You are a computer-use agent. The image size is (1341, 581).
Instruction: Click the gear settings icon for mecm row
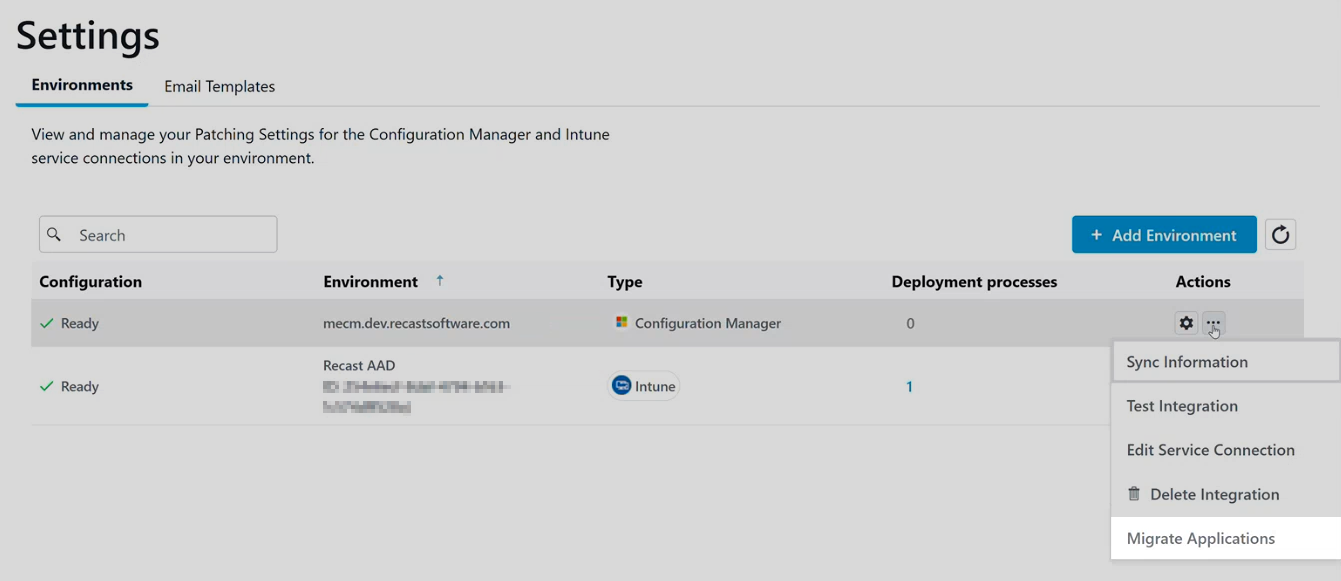click(1186, 323)
